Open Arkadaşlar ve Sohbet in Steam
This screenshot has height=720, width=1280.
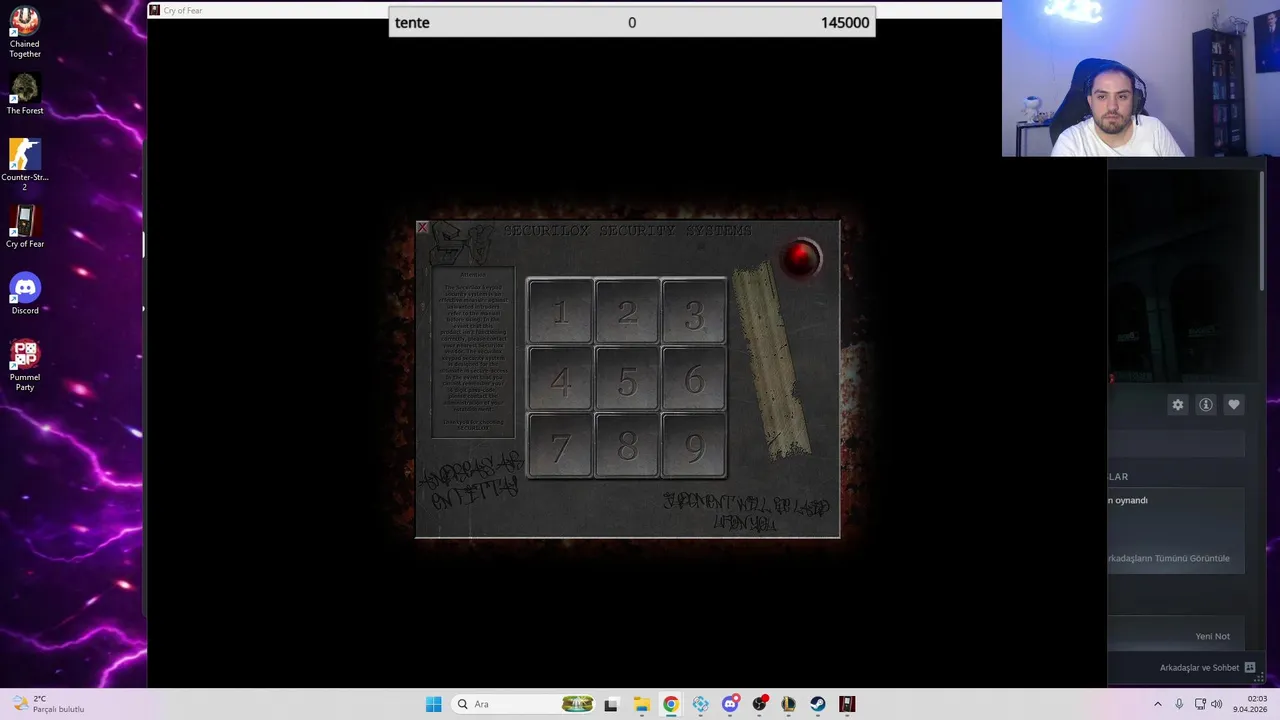coord(1207,667)
